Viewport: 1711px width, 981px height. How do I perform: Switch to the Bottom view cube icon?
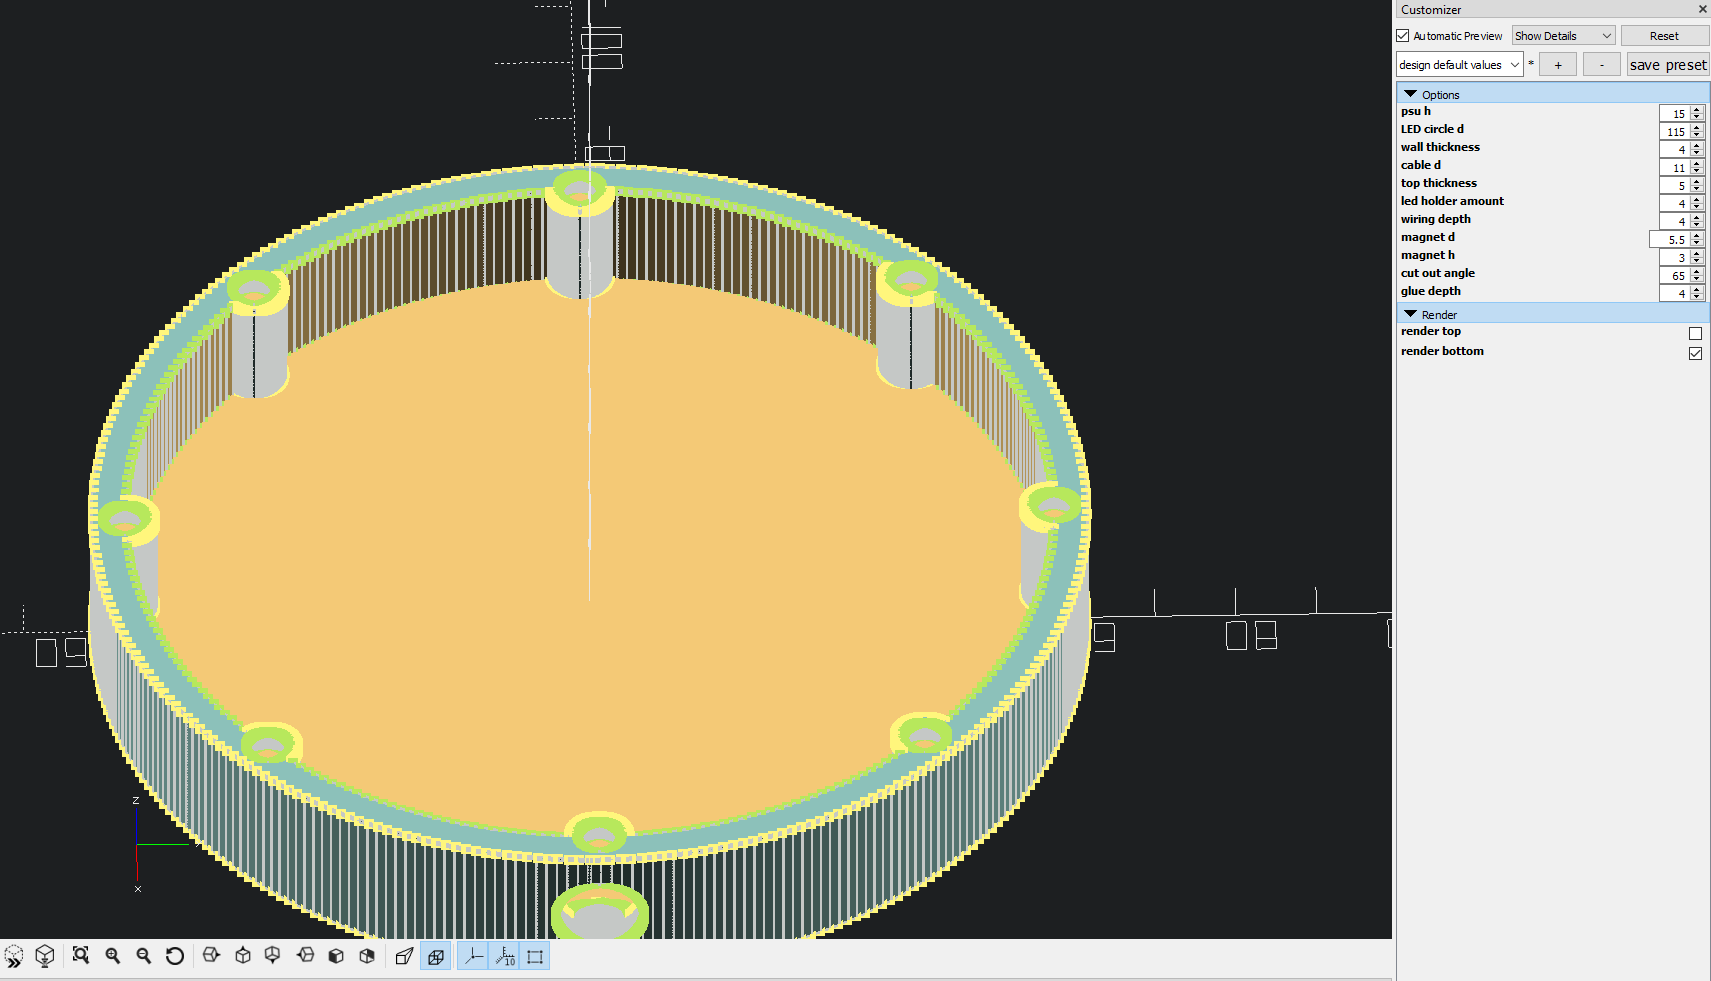(x=273, y=956)
